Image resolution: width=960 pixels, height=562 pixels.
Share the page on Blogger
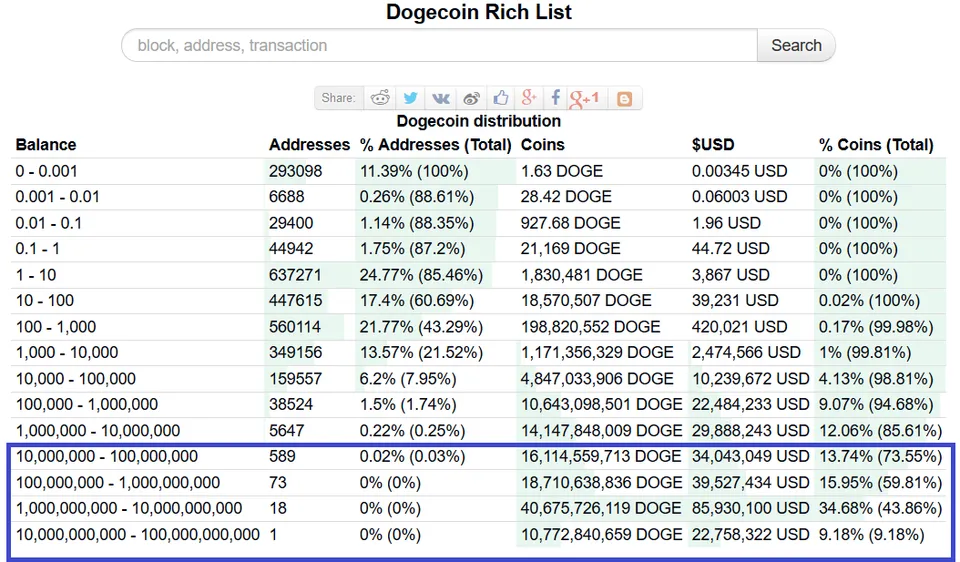pos(624,99)
